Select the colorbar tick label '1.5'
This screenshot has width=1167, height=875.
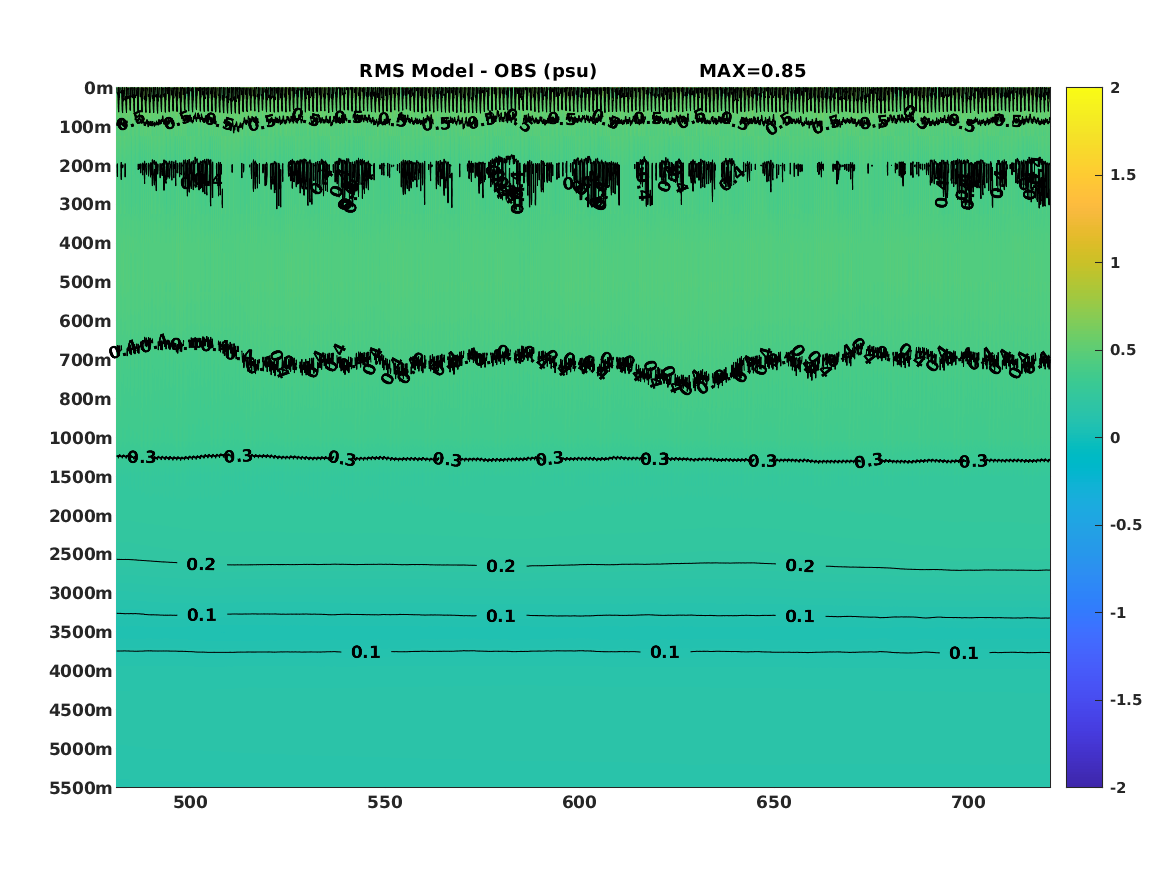pos(1123,175)
